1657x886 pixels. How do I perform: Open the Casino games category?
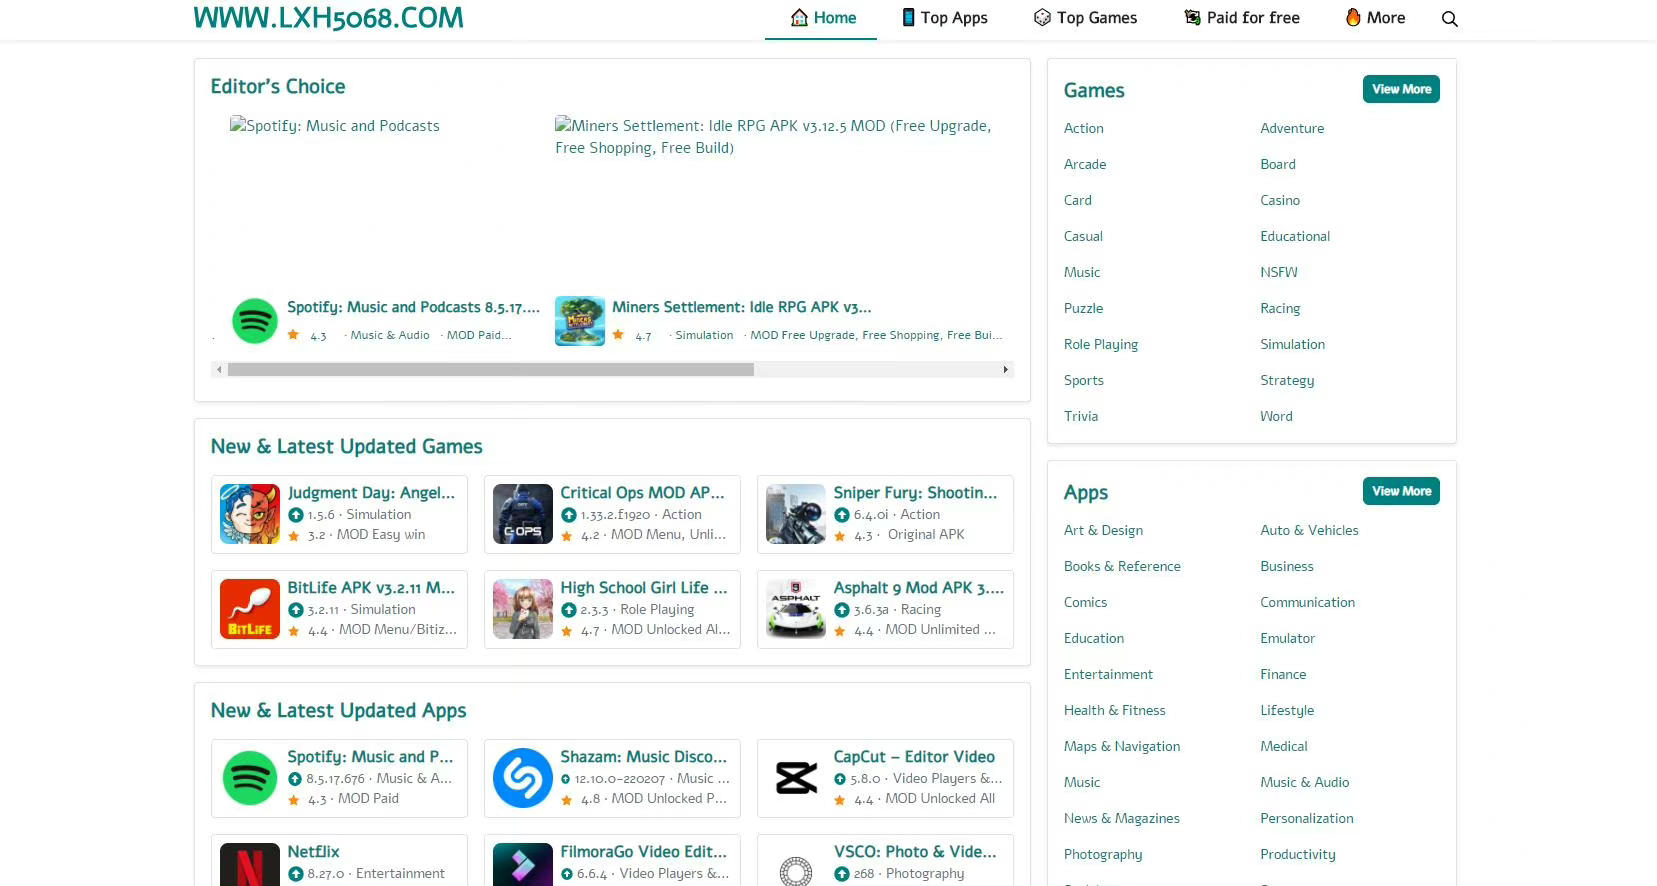click(1280, 200)
